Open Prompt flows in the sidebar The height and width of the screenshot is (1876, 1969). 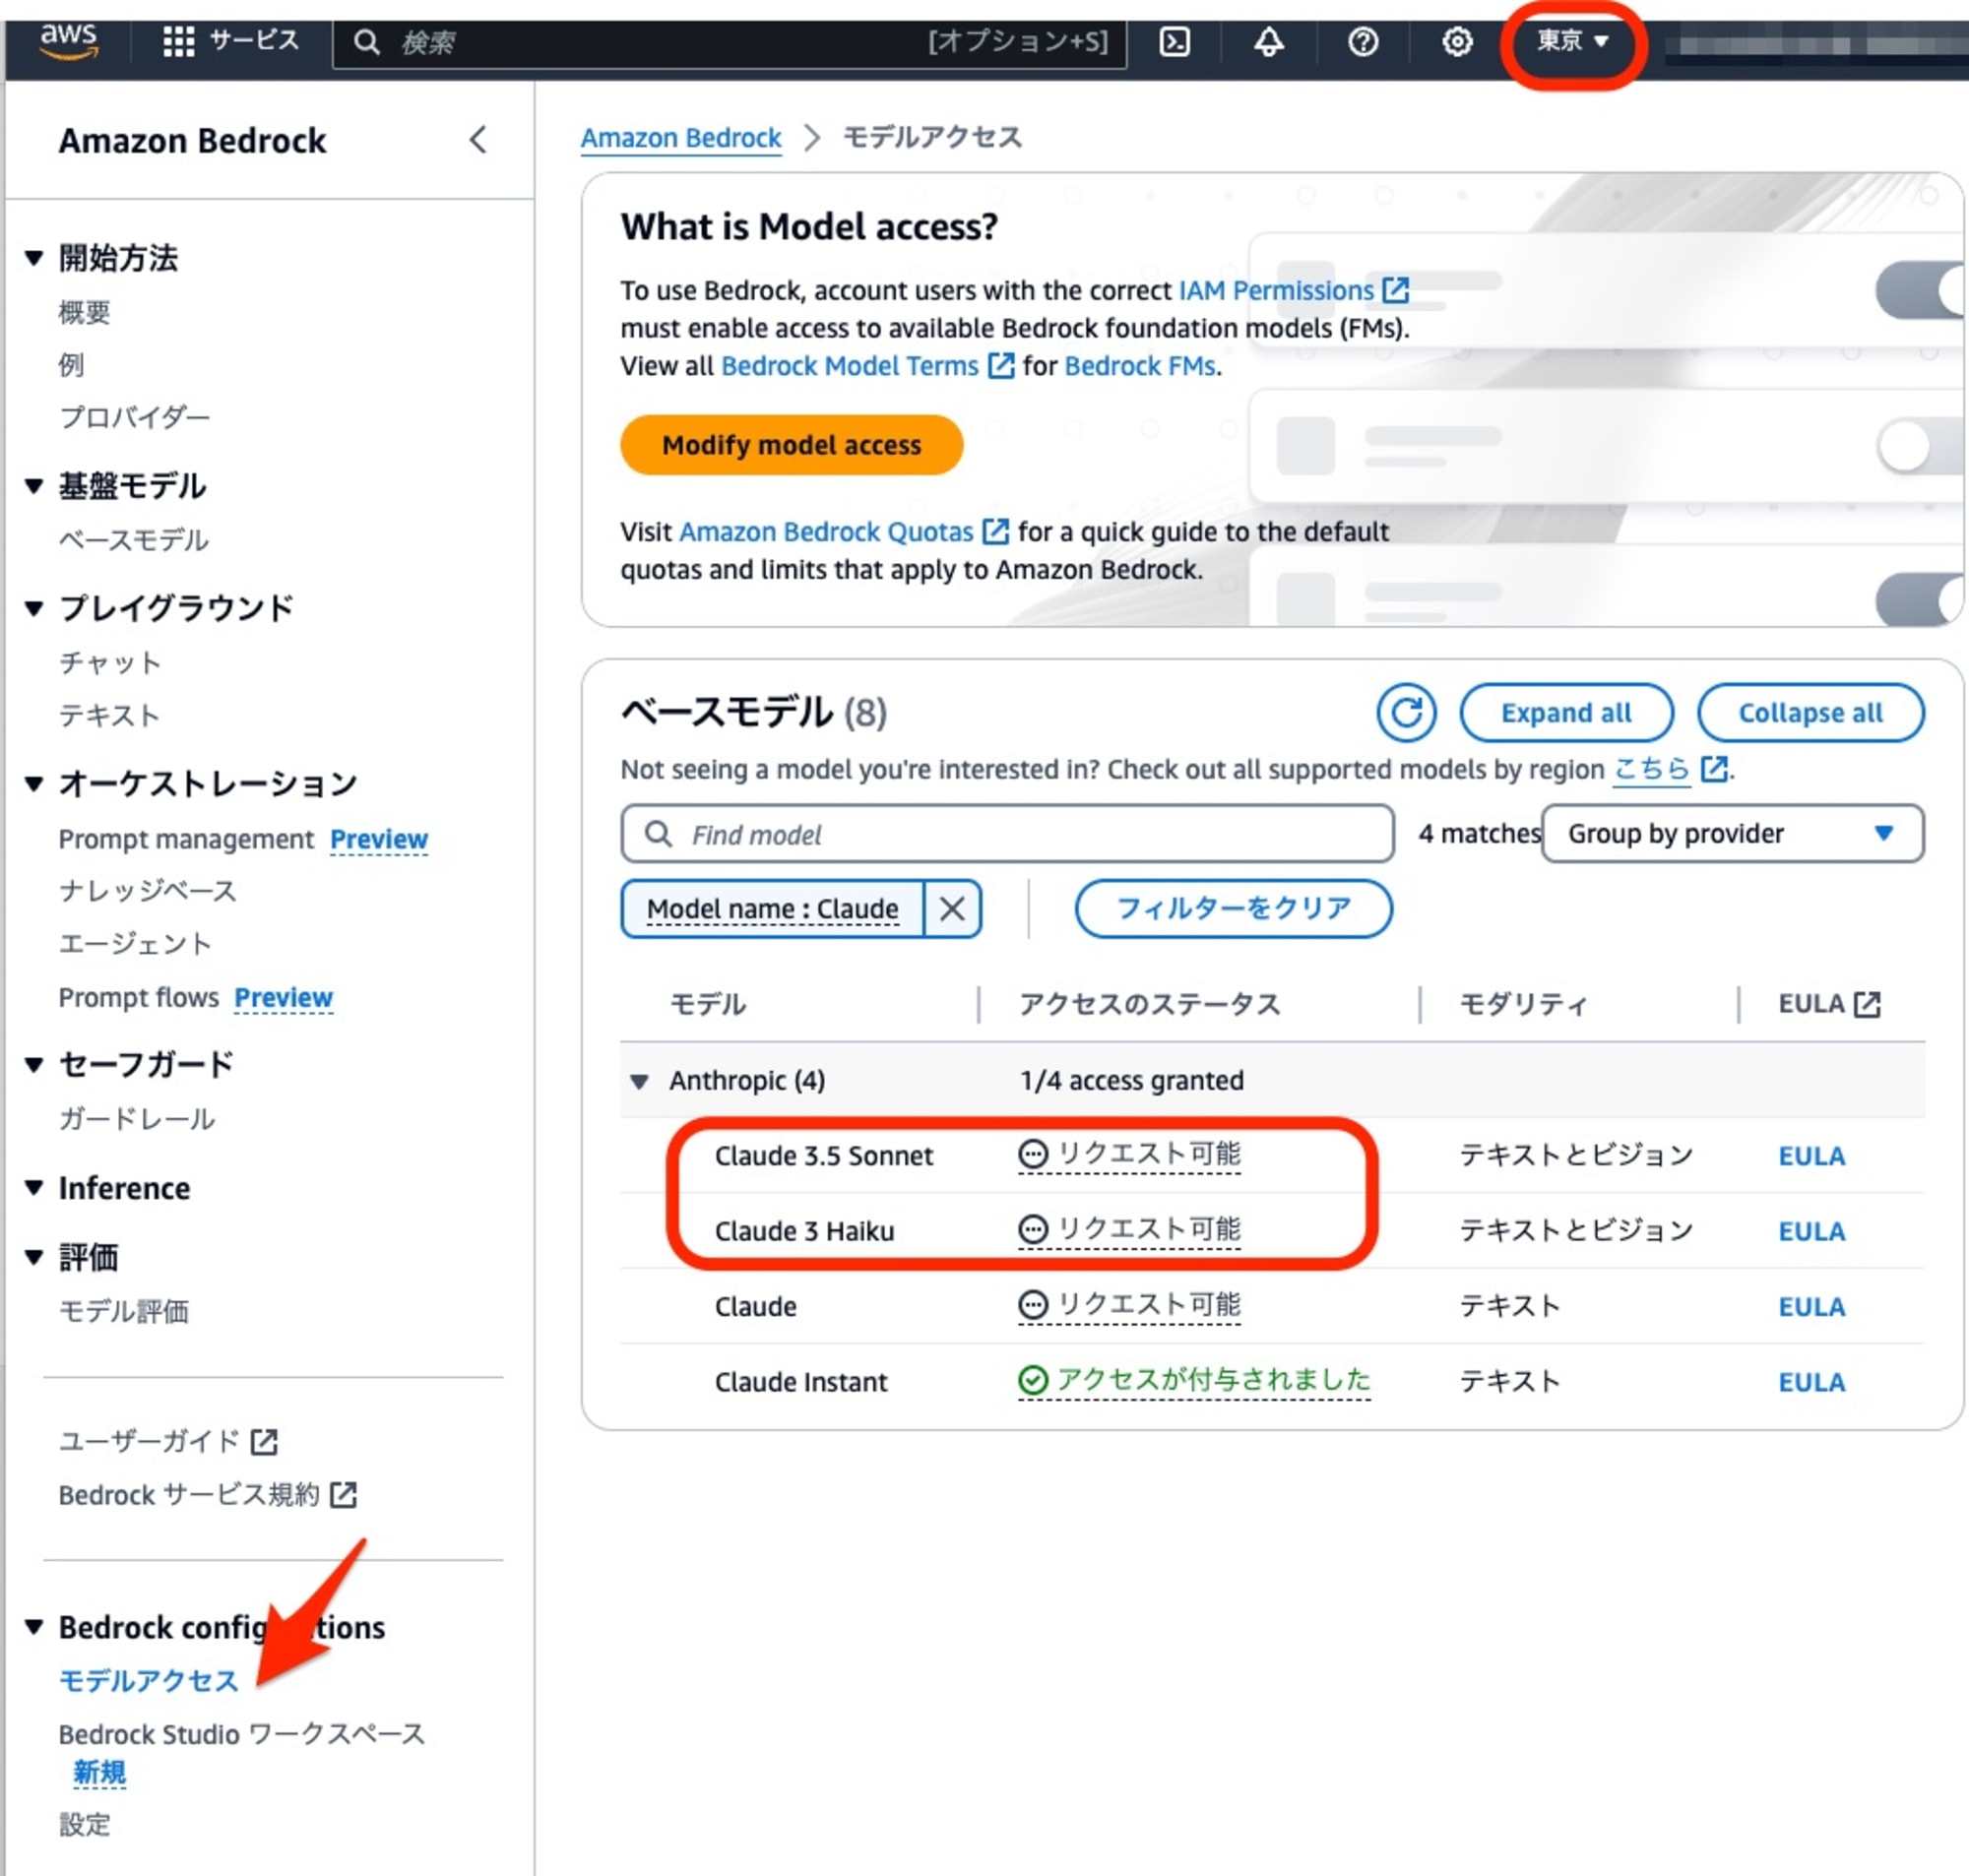pos(138,997)
